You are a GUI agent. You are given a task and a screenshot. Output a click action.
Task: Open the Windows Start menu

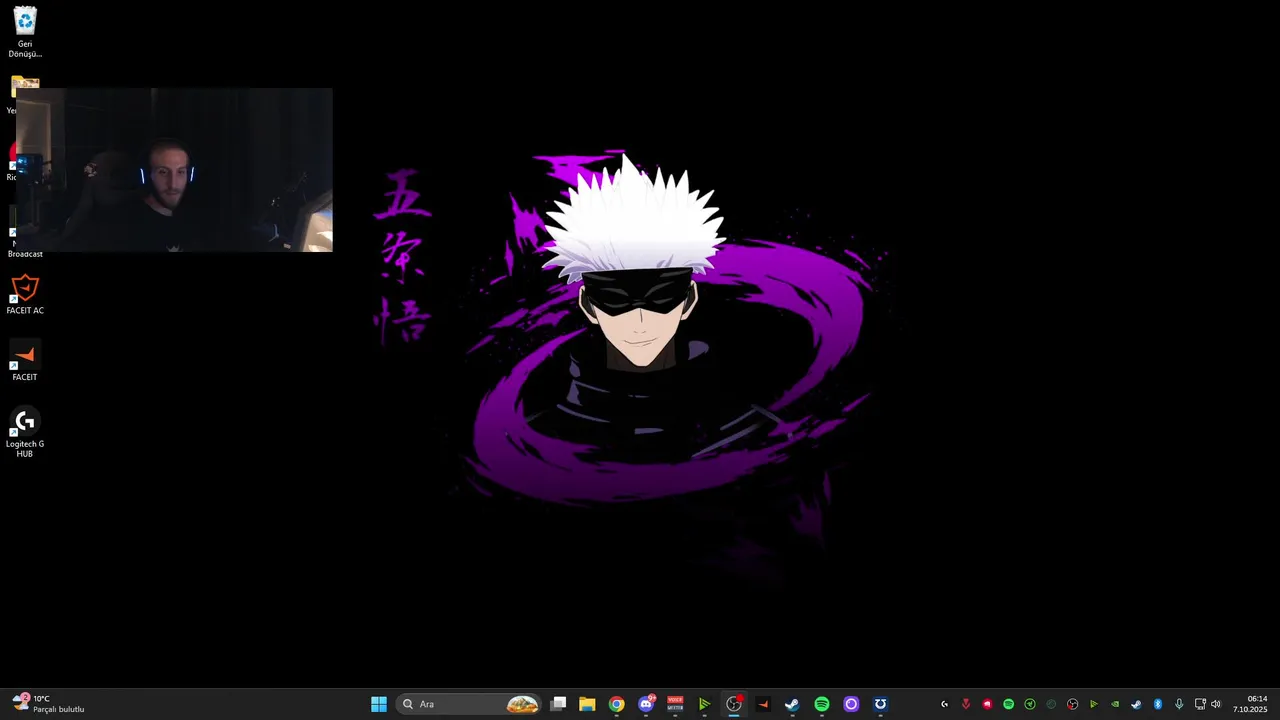(x=379, y=704)
